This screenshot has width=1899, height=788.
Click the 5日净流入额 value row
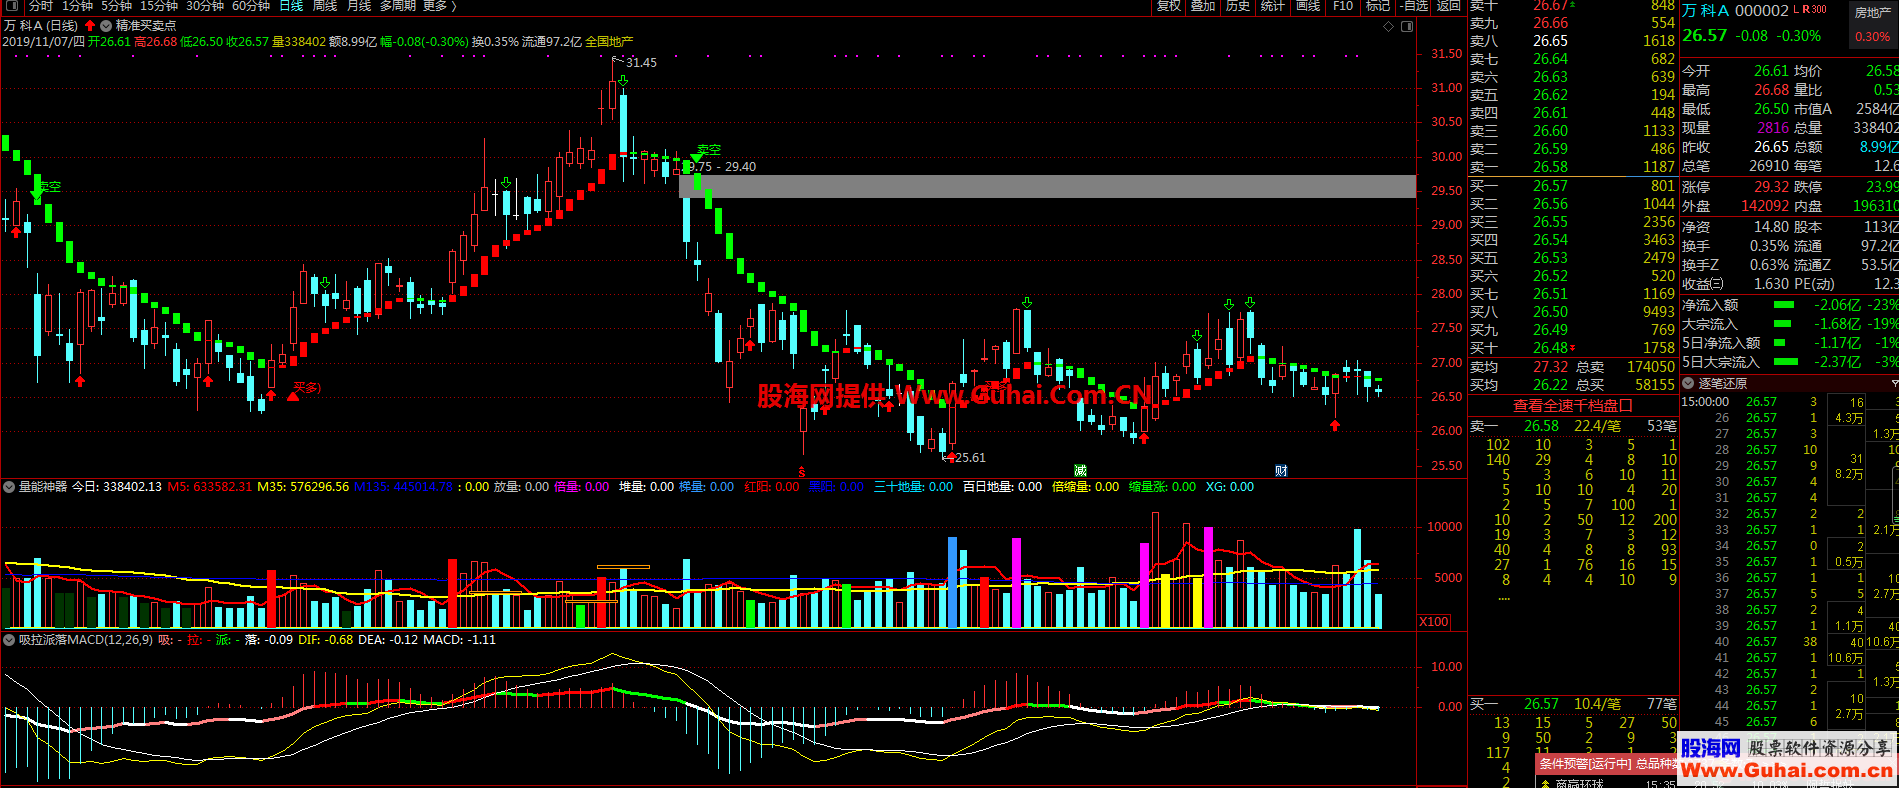[1789, 343]
